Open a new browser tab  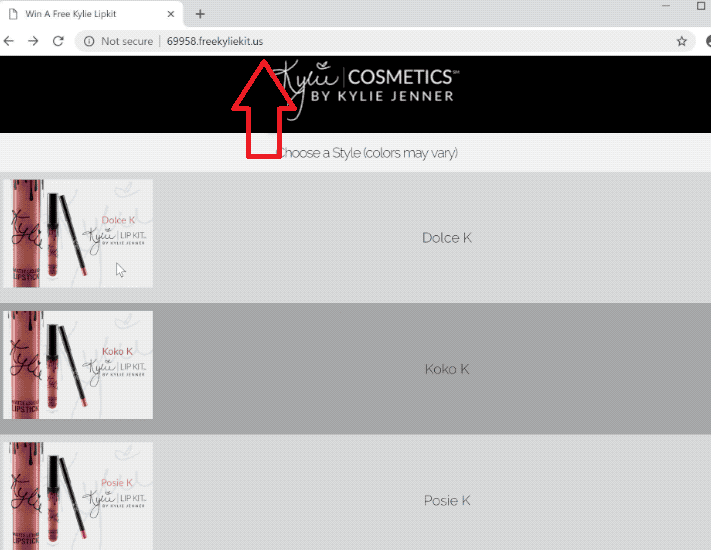coord(200,14)
